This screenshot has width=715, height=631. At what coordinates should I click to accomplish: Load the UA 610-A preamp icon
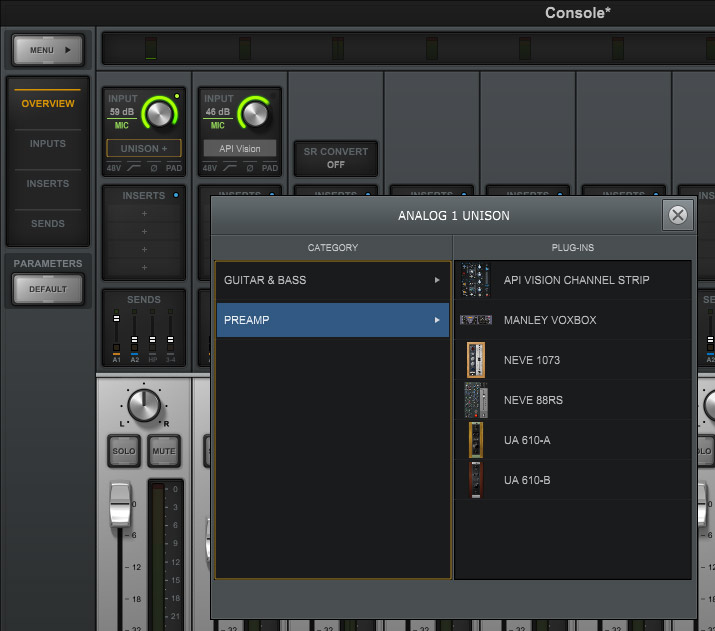(476, 440)
